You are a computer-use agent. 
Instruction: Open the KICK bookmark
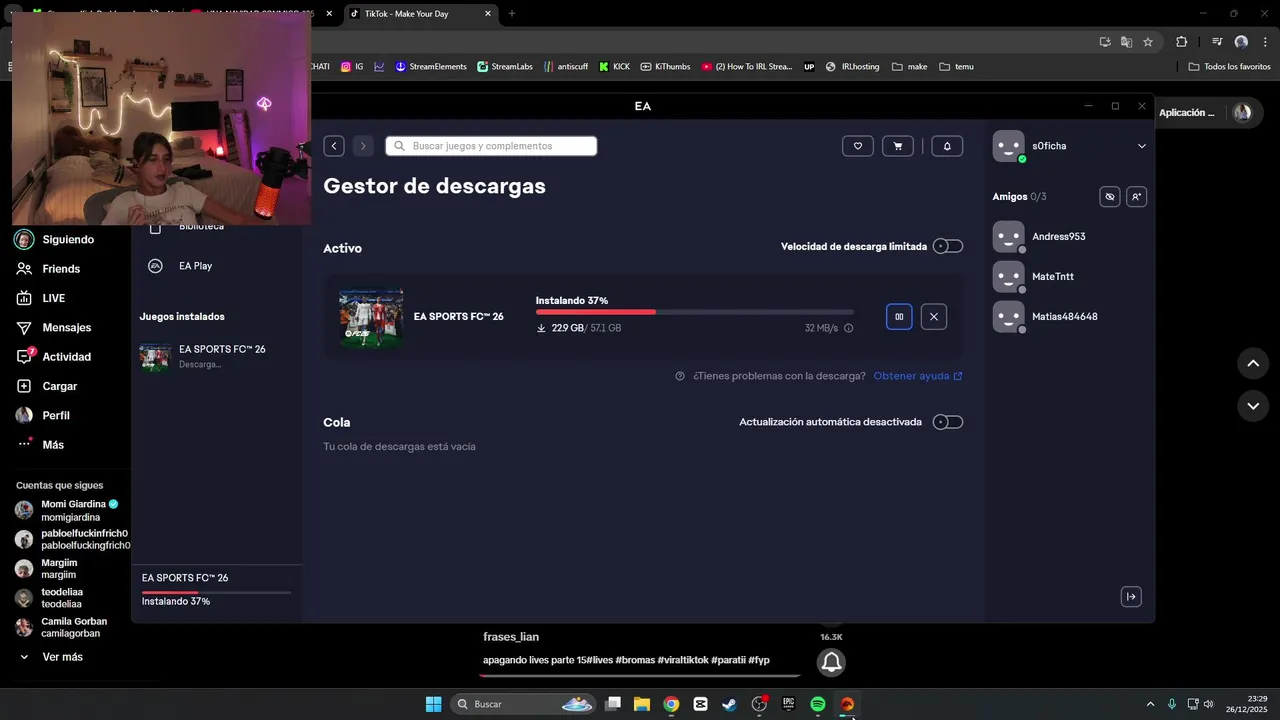coord(614,67)
